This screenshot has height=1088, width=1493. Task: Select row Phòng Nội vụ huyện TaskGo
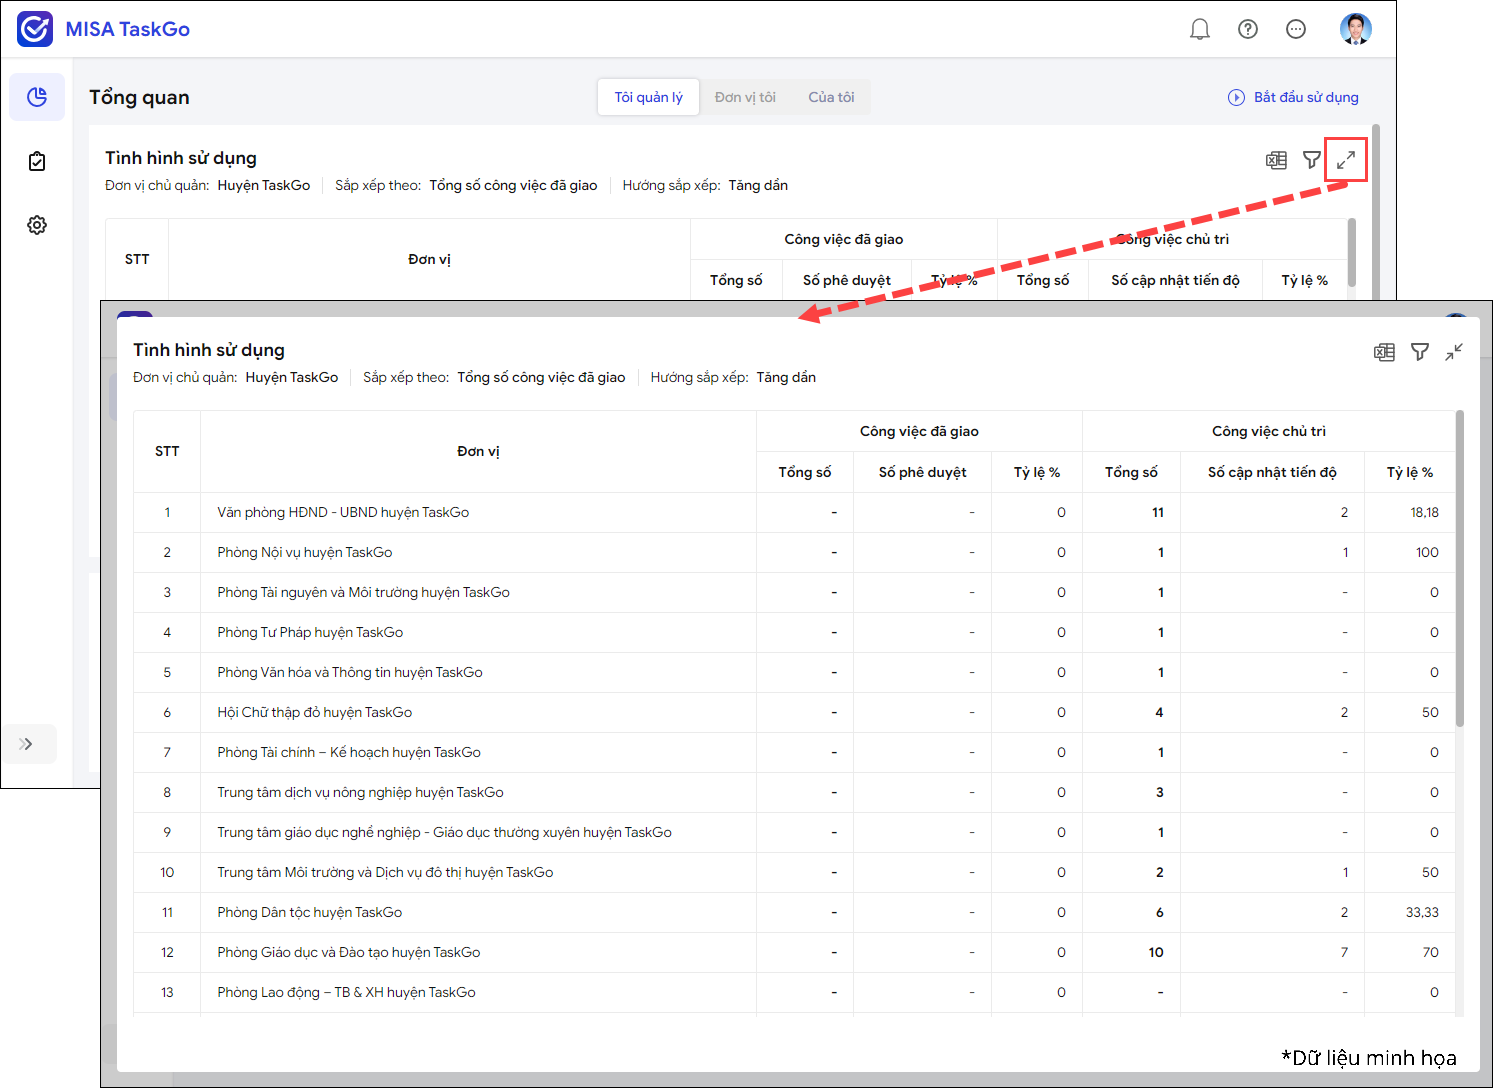point(794,552)
